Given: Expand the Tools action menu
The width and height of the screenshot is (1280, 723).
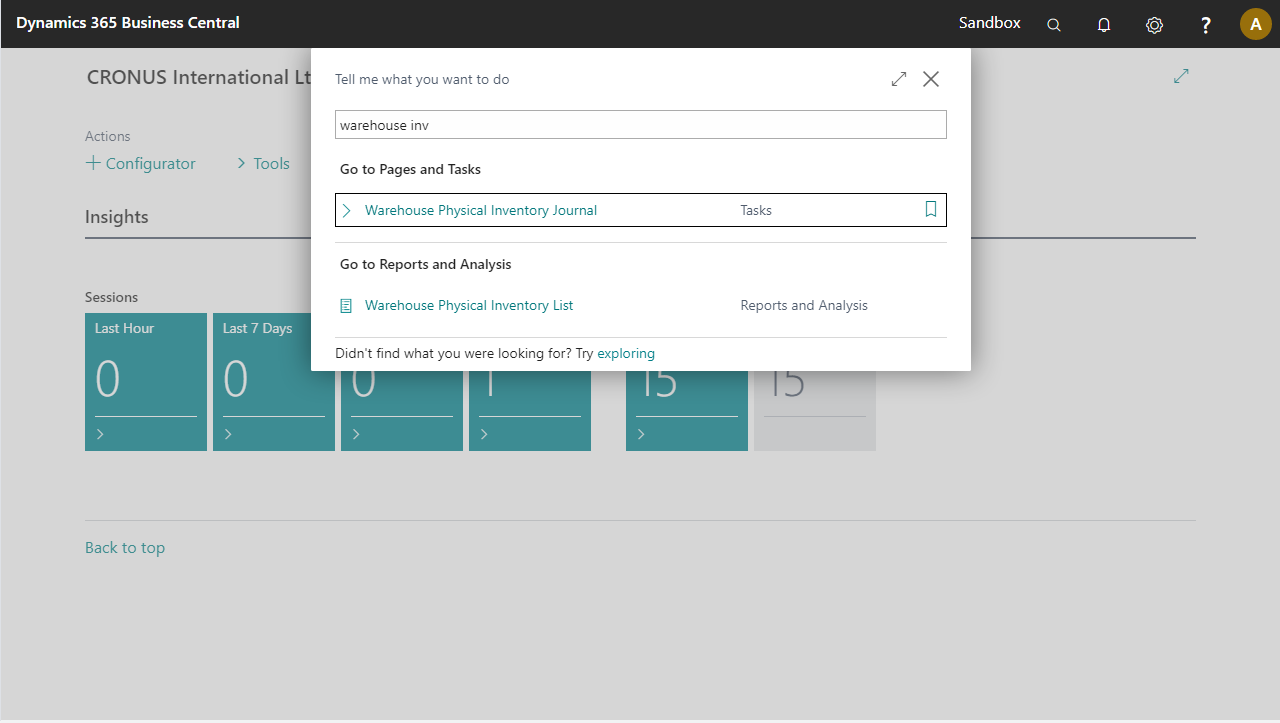Looking at the screenshot, I should 263,163.
